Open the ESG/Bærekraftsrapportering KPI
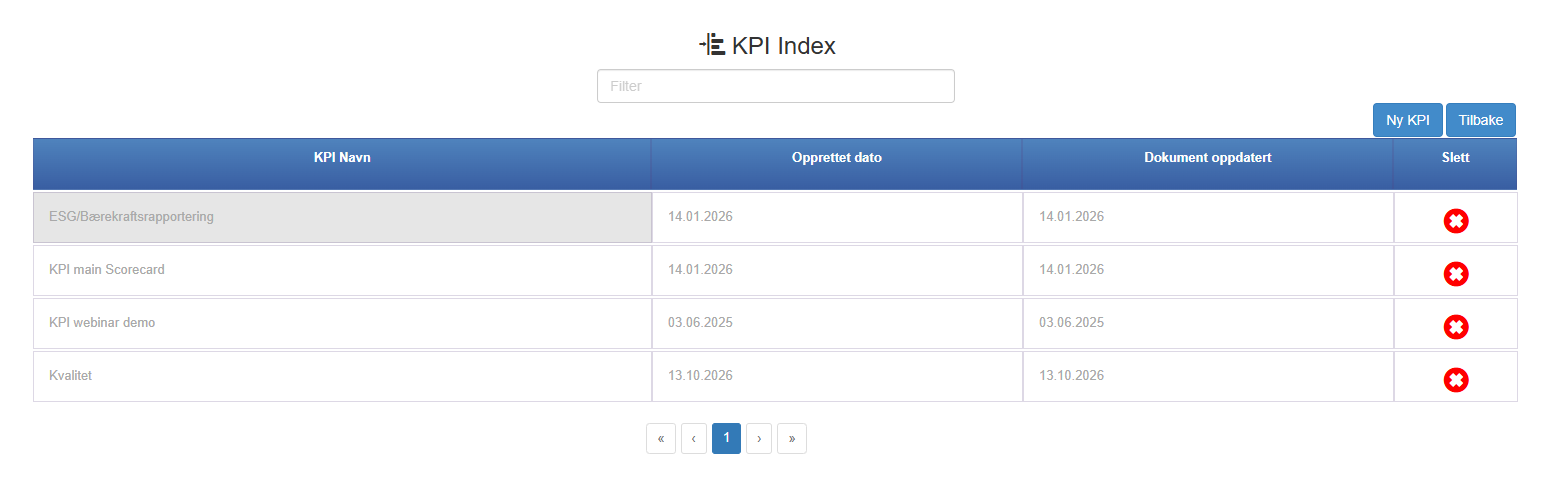Viewport: 1547px width, 489px height. (x=342, y=217)
